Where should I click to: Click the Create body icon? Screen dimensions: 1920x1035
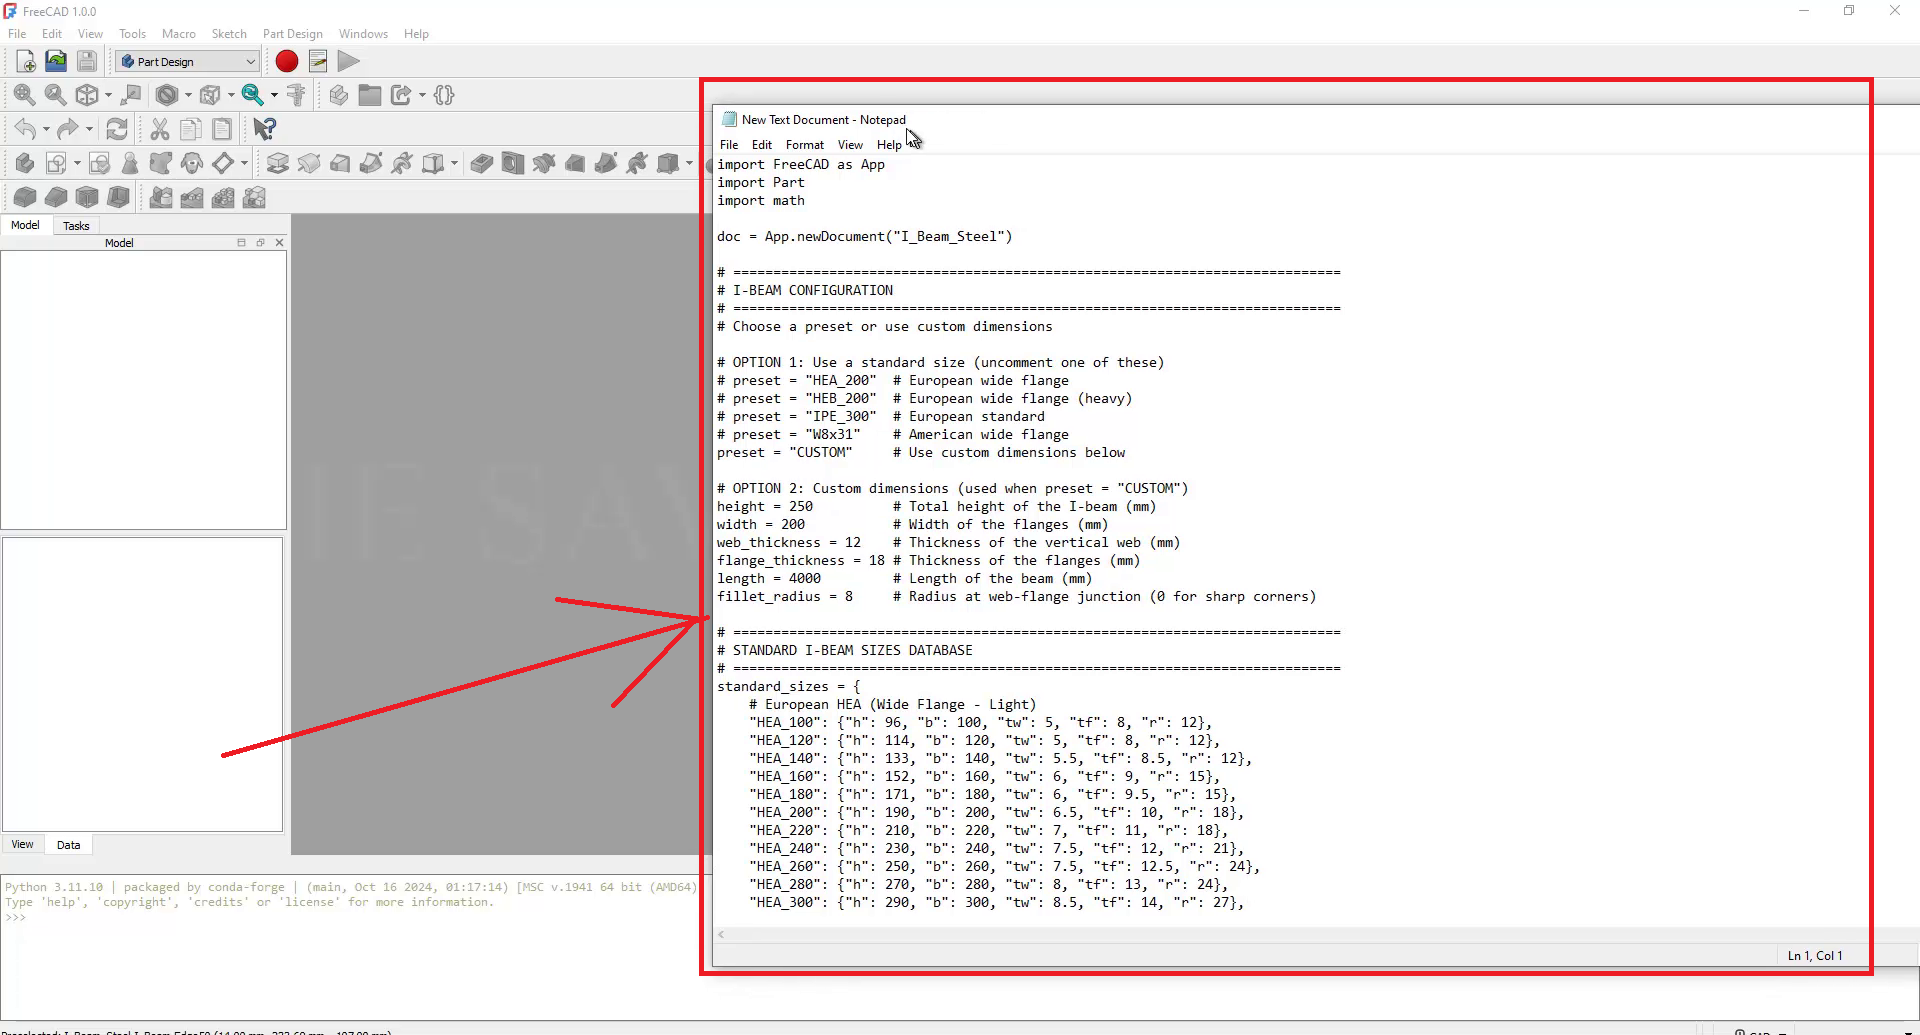point(25,163)
